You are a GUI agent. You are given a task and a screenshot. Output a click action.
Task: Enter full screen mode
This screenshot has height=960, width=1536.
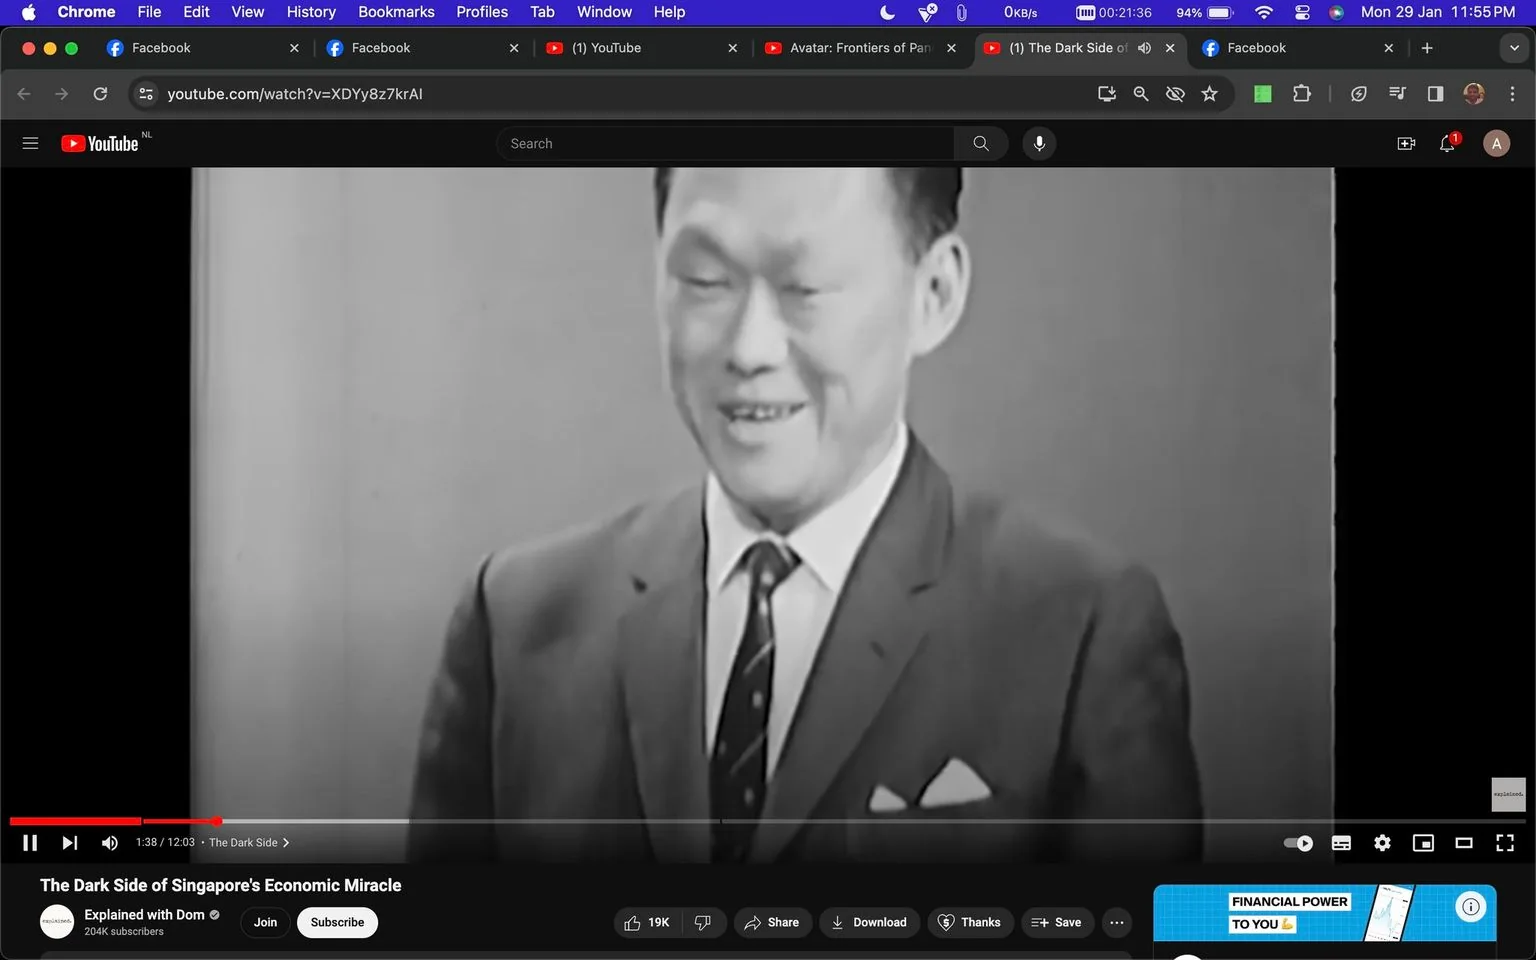click(x=1505, y=843)
